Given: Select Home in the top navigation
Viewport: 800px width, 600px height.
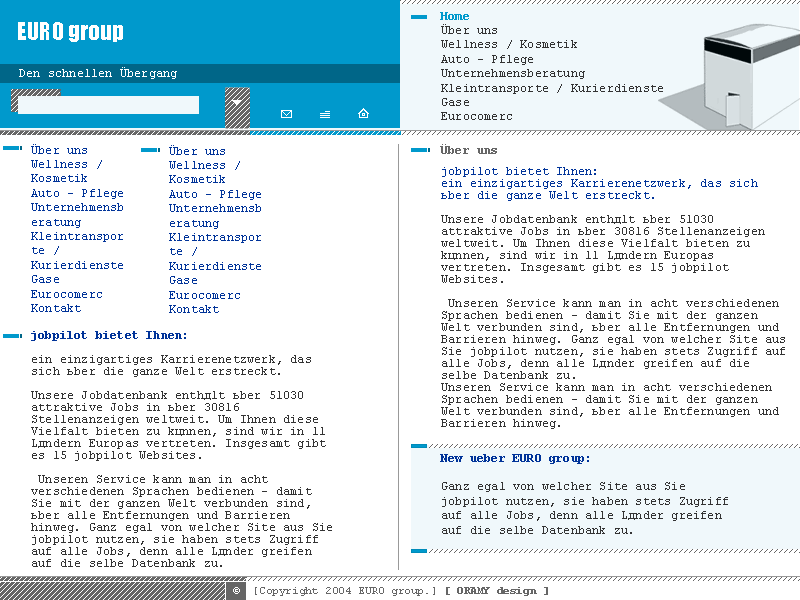Looking at the screenshot, I should (x=454, y=16).
